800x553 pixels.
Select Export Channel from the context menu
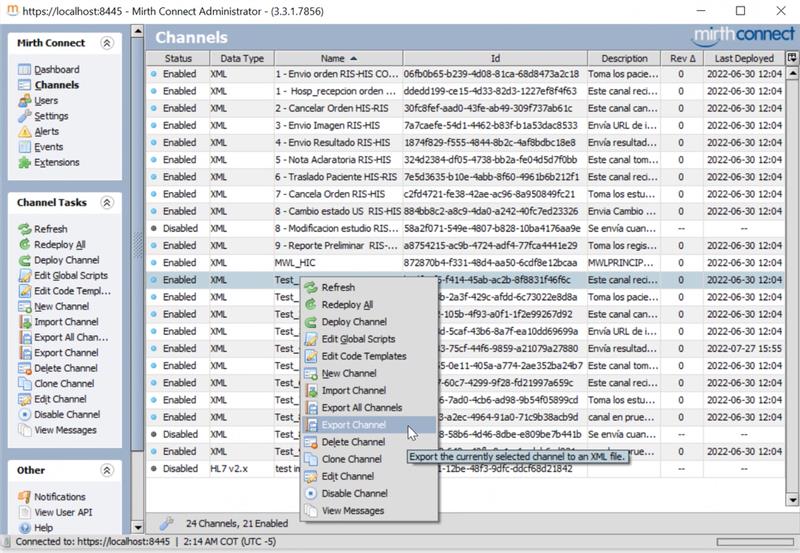353,425
